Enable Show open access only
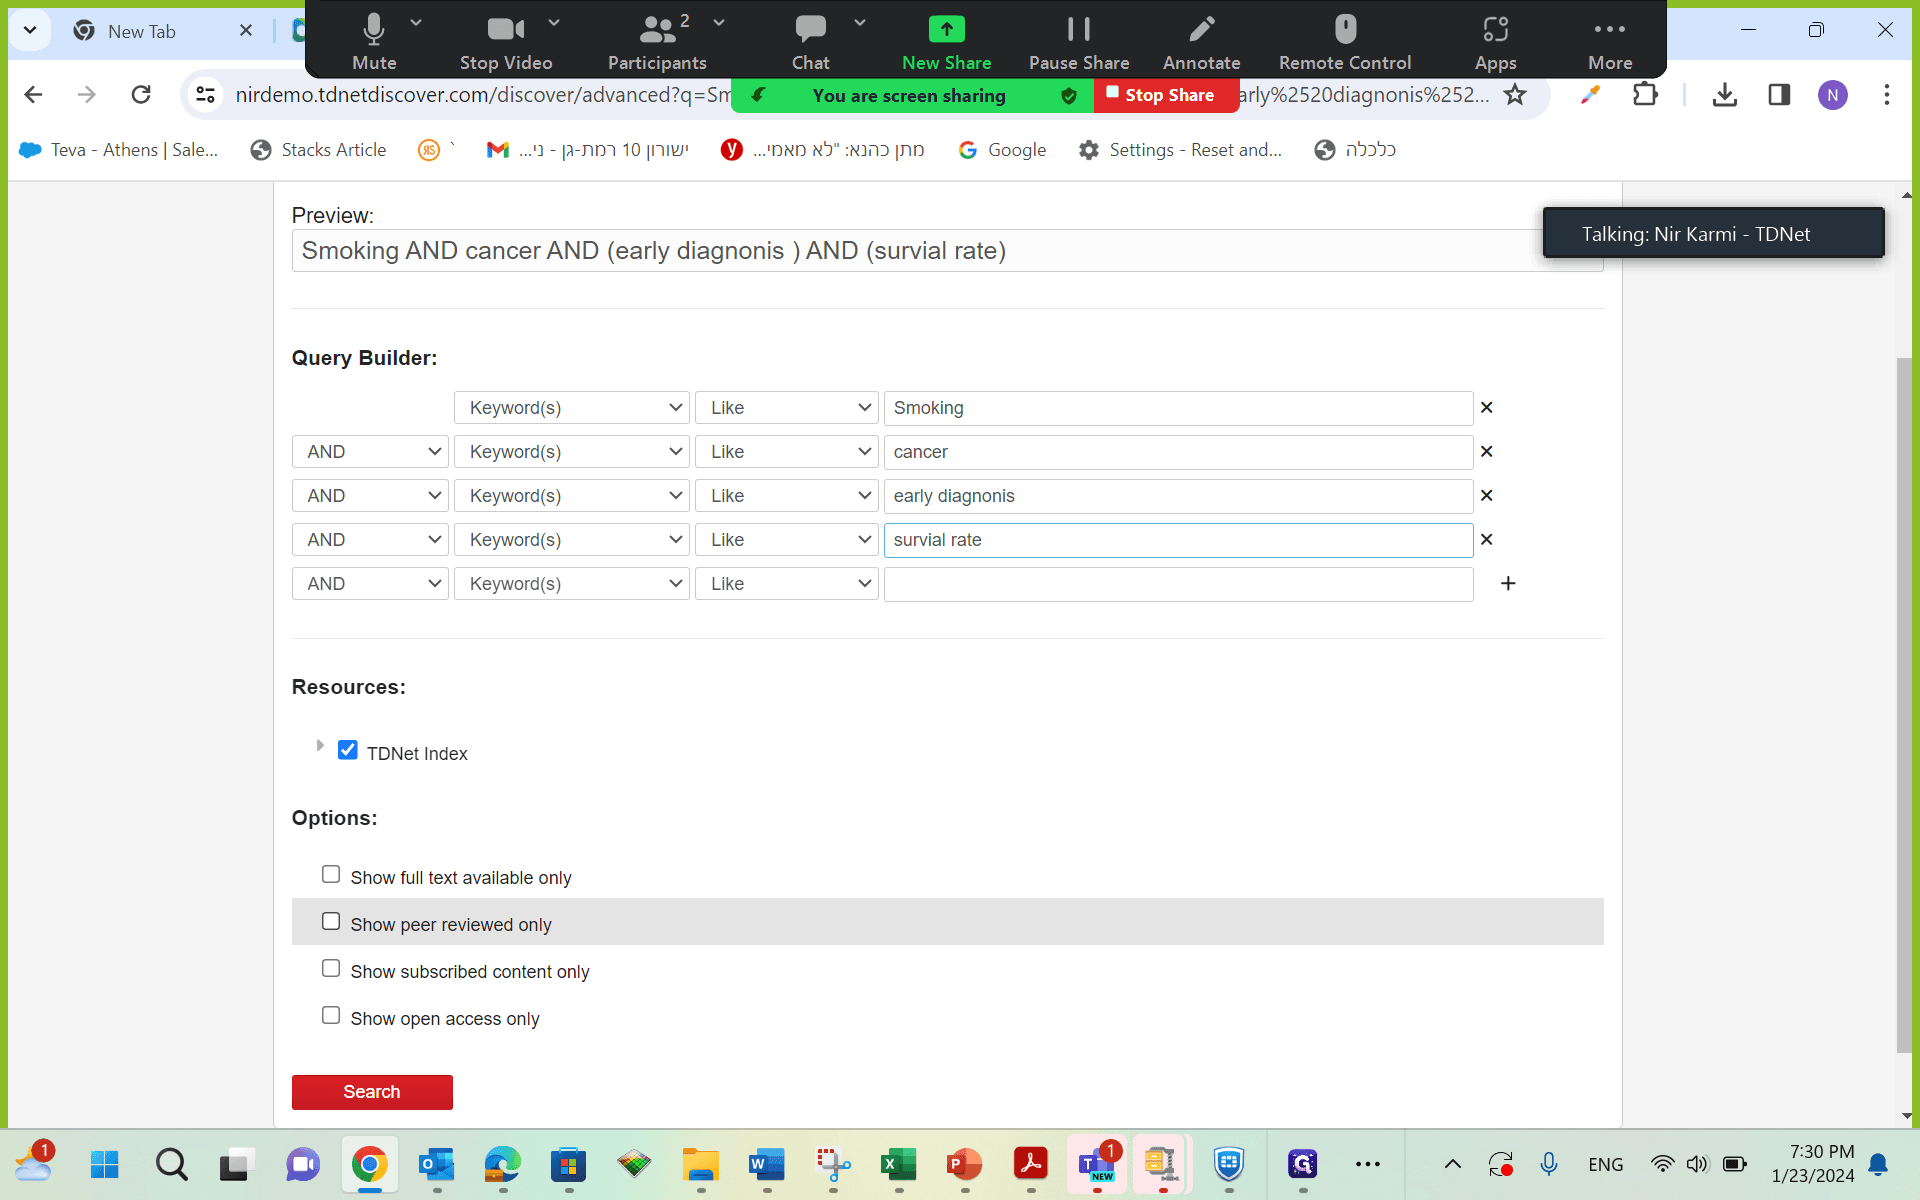The image size is (1920, 1200). tap(331, 1016)
